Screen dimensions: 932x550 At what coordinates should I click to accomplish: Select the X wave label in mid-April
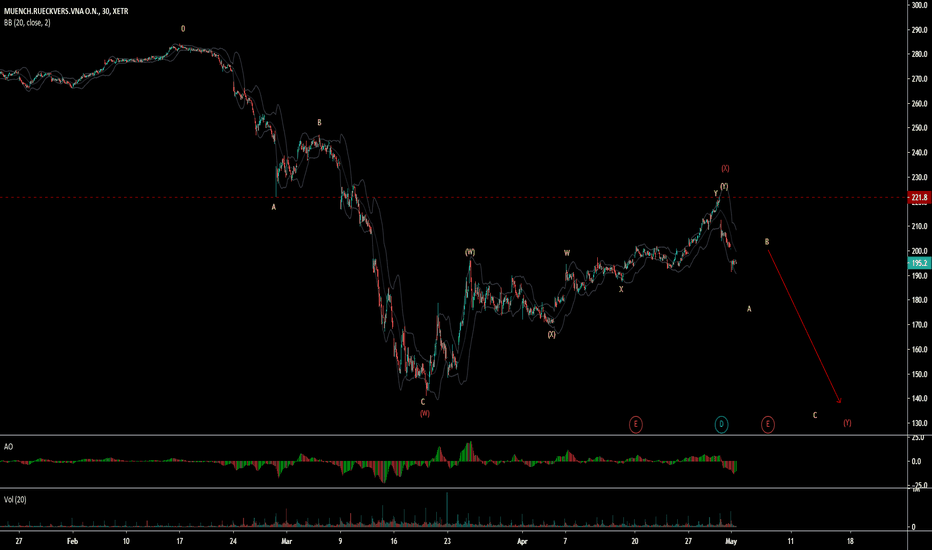(621, 290)
